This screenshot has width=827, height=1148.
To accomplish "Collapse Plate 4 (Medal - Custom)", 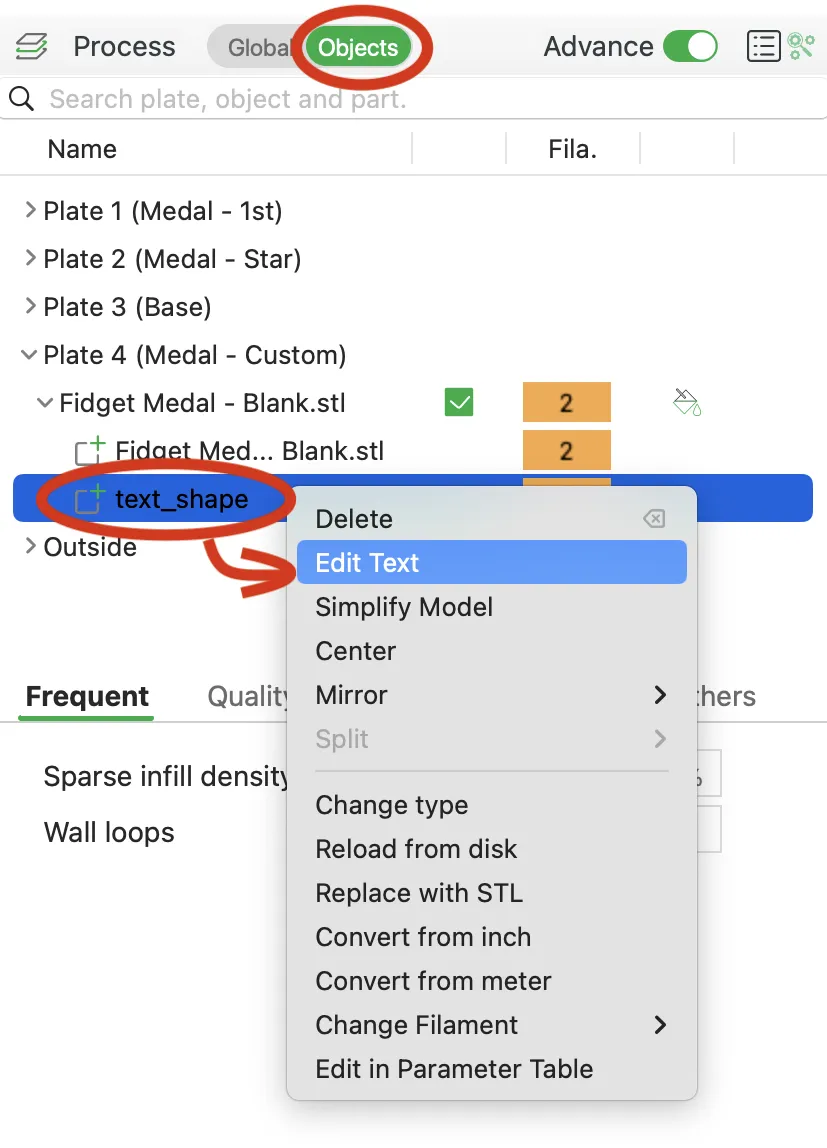I will tap(30, 355).
